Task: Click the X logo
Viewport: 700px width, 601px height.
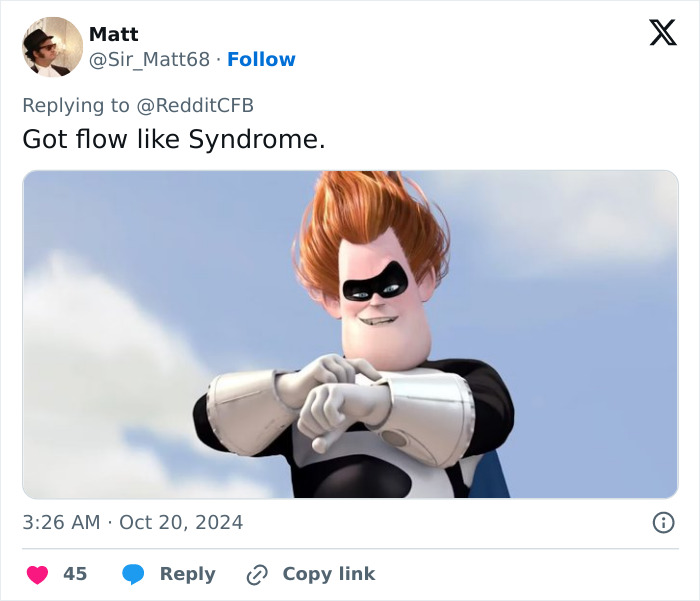Action: (x=662, y=34)
